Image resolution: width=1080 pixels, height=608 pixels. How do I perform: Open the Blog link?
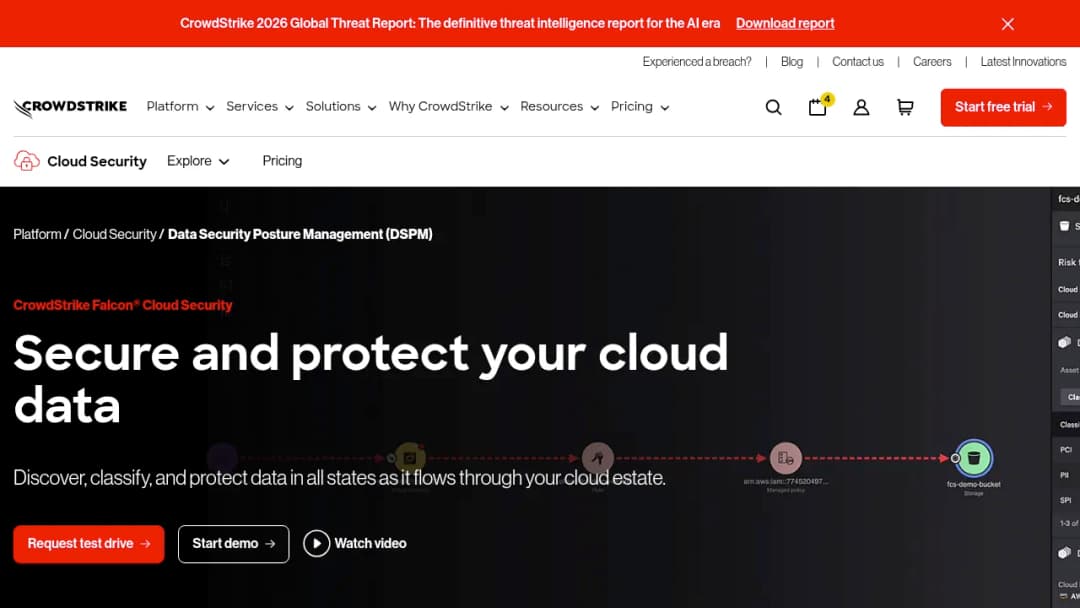tap(791, 62)
